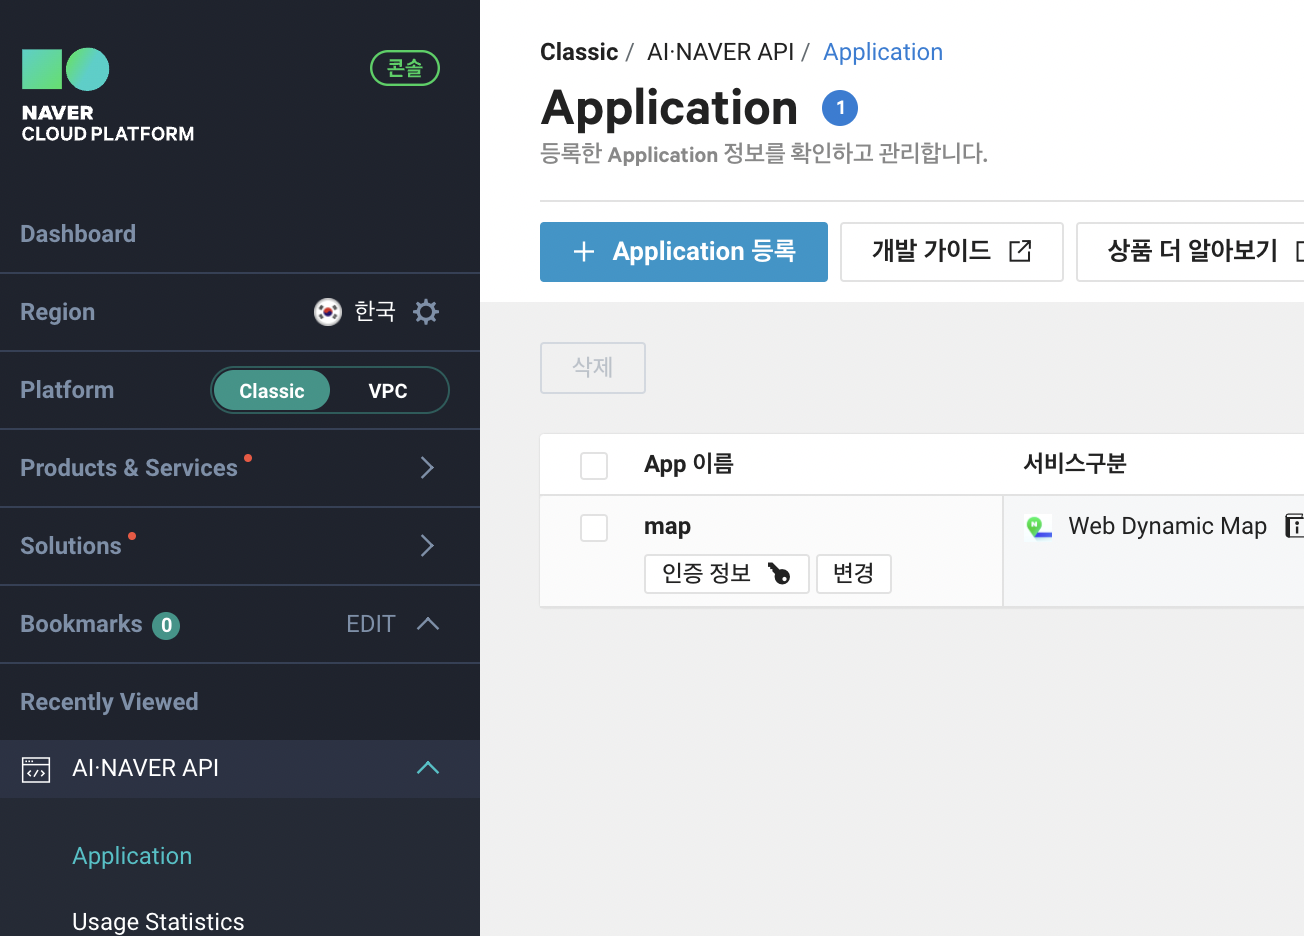Expand the Products & Services chevron
Image resolution: width=1304 pixels, height=936 pixels.
(427, 468)
